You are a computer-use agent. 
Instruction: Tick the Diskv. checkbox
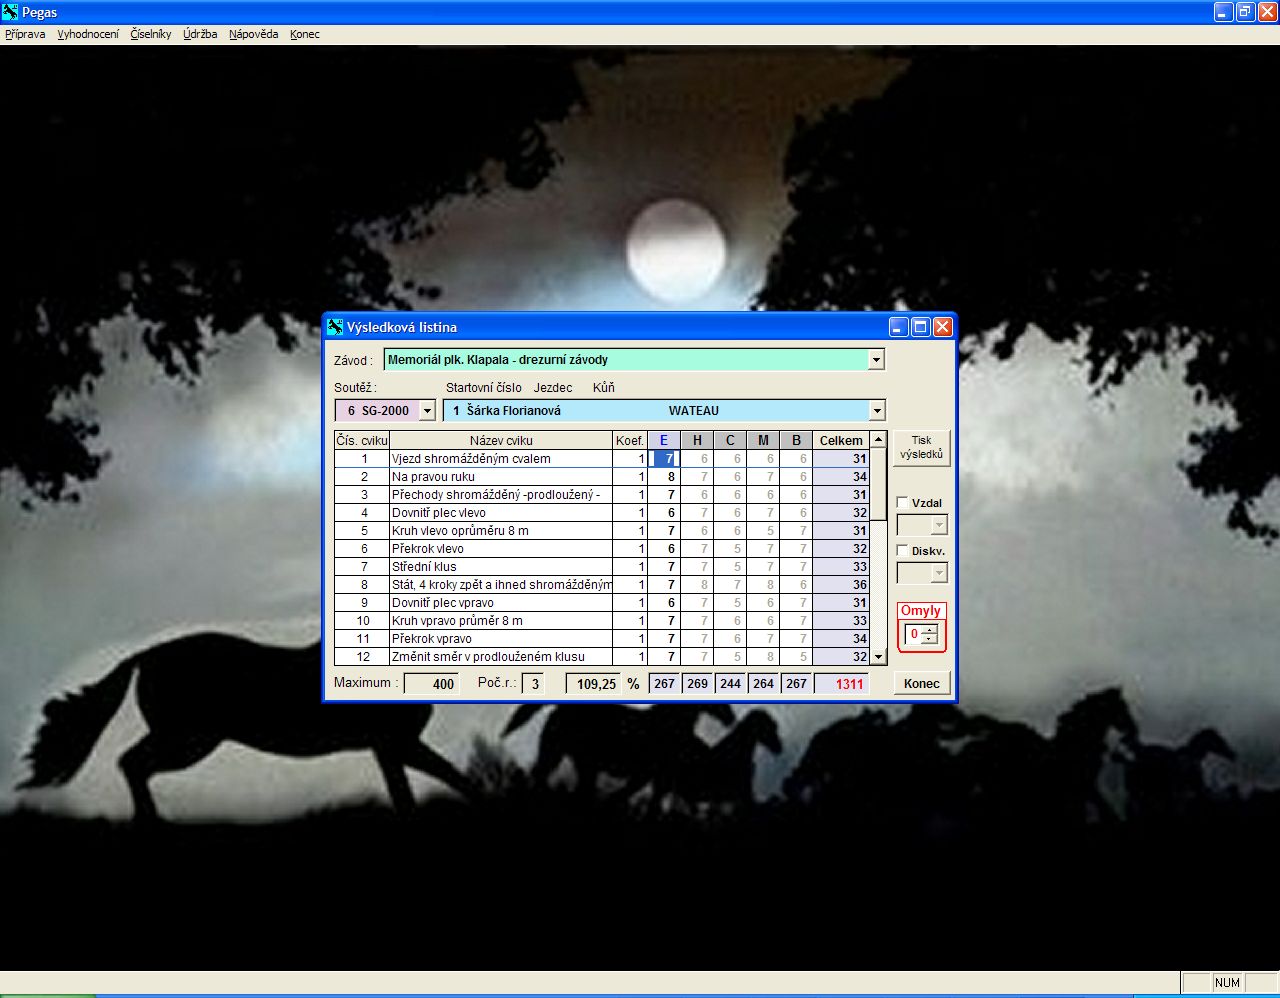[903, 551]
